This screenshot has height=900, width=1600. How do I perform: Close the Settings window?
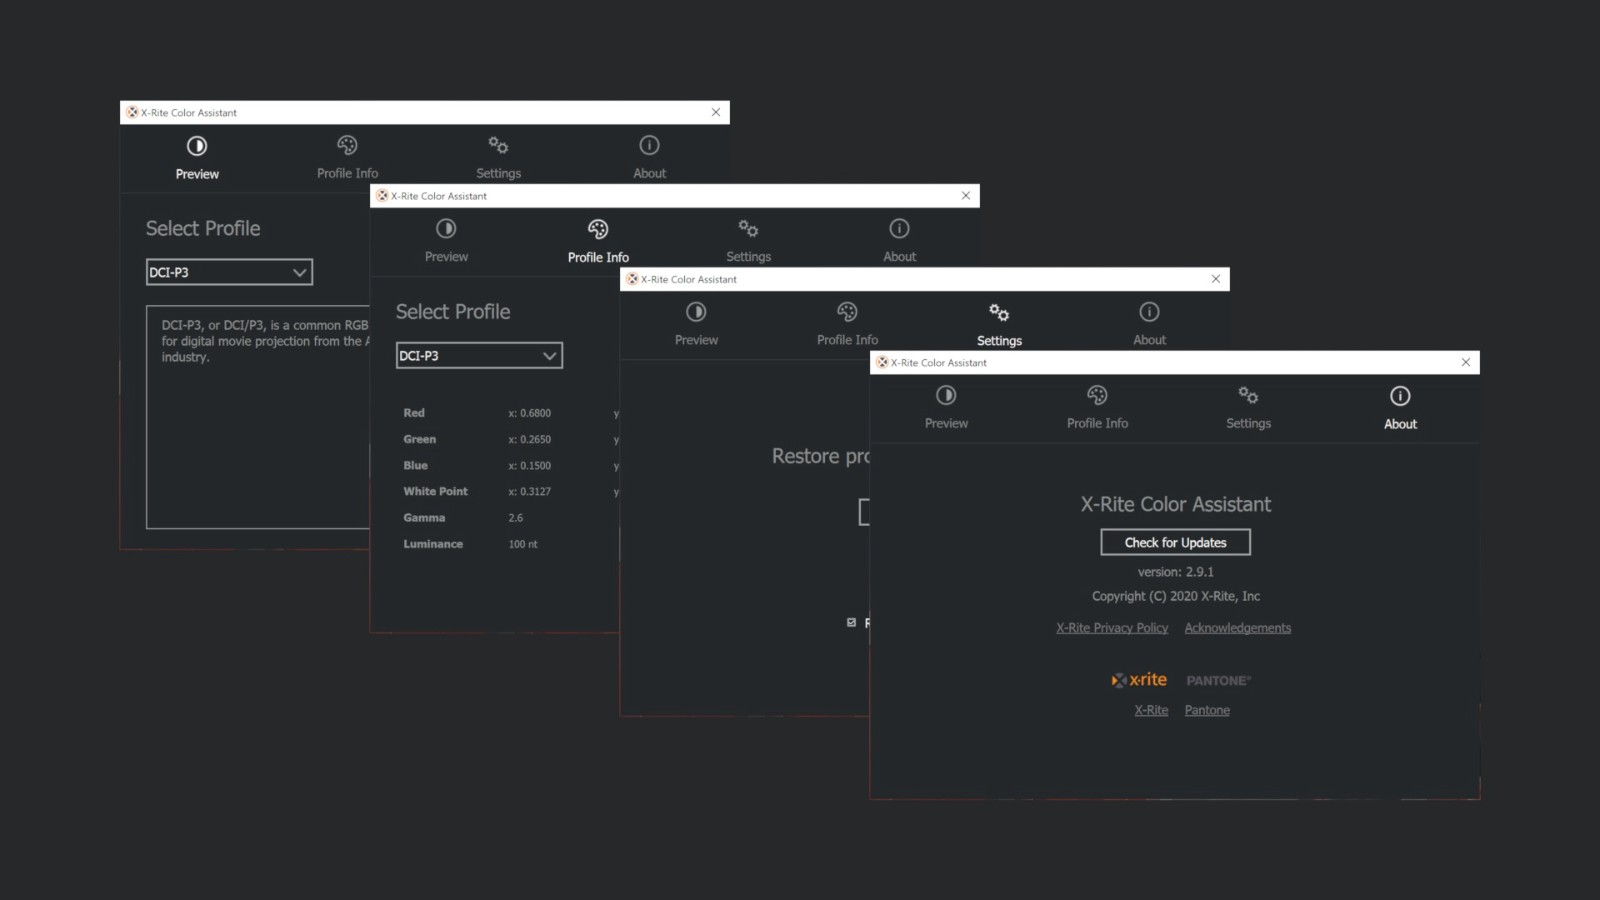point(1216,279)
